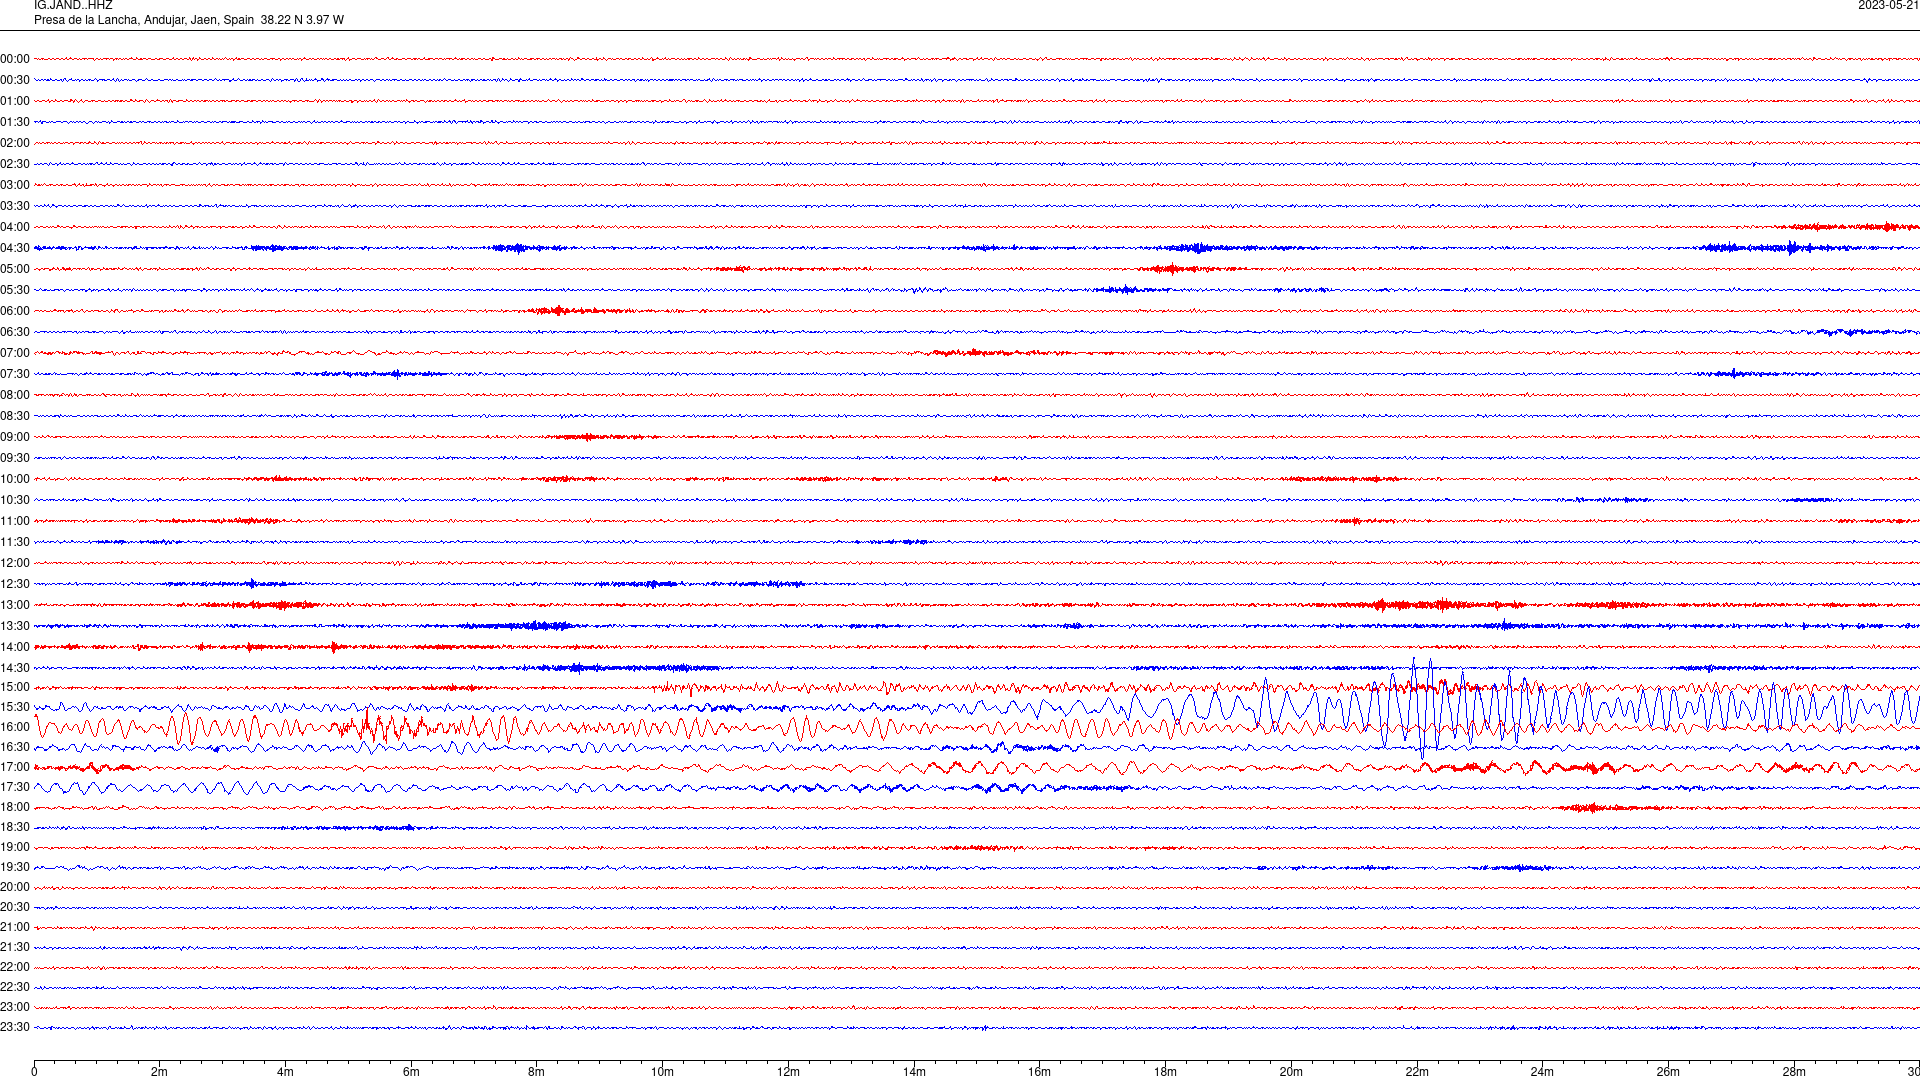The width and height of the screenshot is (1920, 1080).
Task: Click the 12m tick on the time axis
Action: 788,1072
